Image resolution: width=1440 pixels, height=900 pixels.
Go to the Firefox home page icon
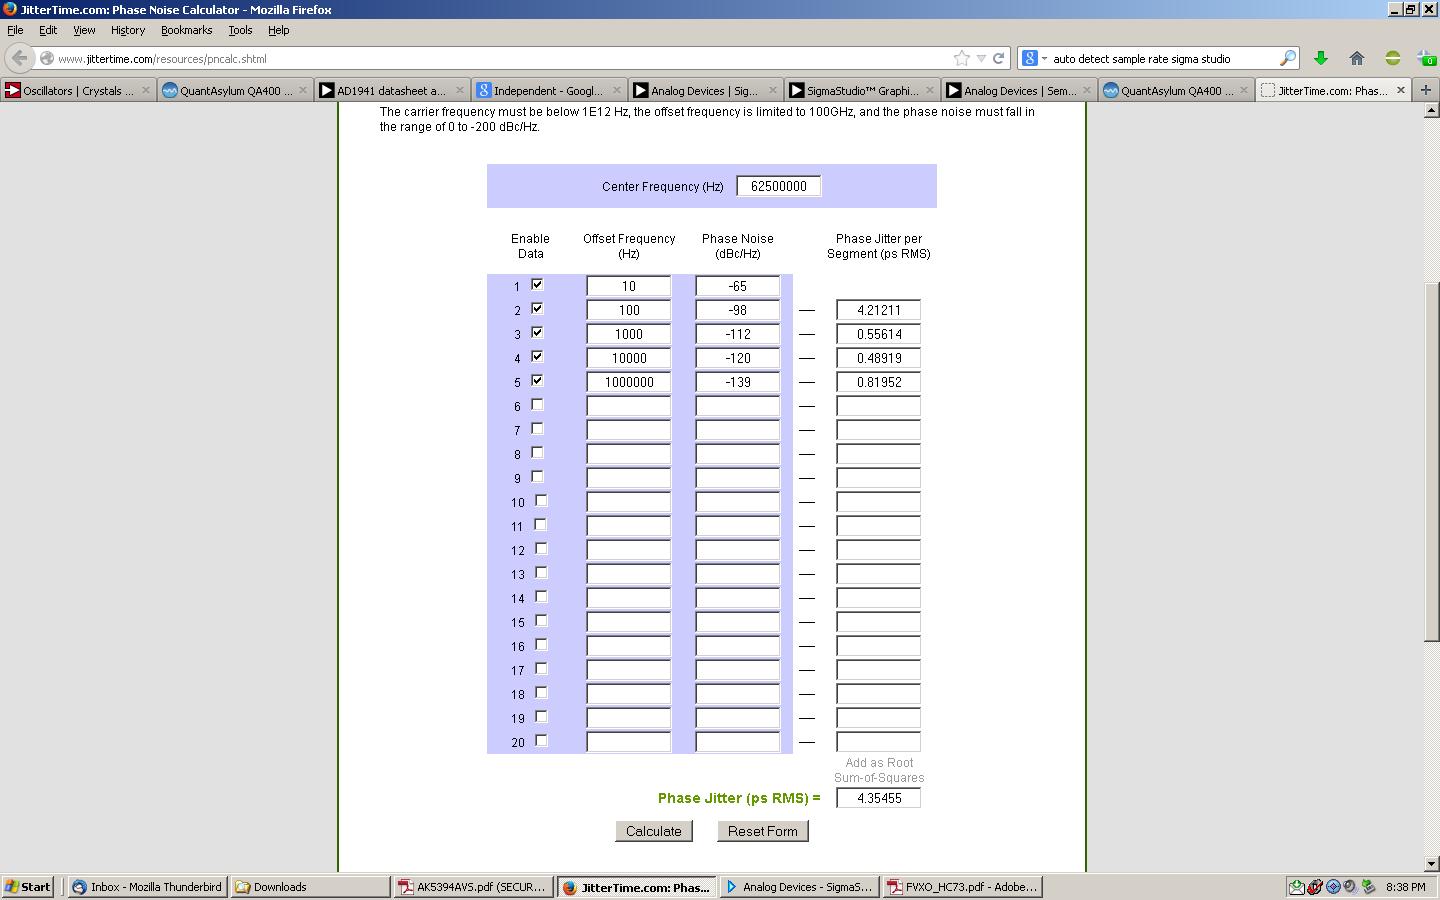pyautogui.click(x=1357, y=58)
